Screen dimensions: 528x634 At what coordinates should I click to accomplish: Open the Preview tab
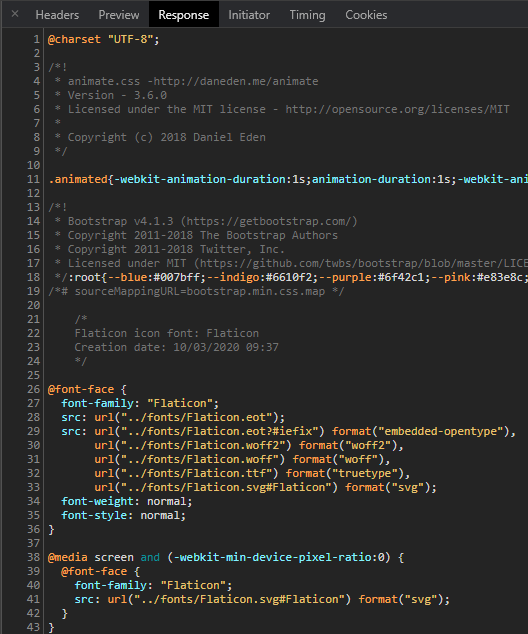tap(119, 15)
